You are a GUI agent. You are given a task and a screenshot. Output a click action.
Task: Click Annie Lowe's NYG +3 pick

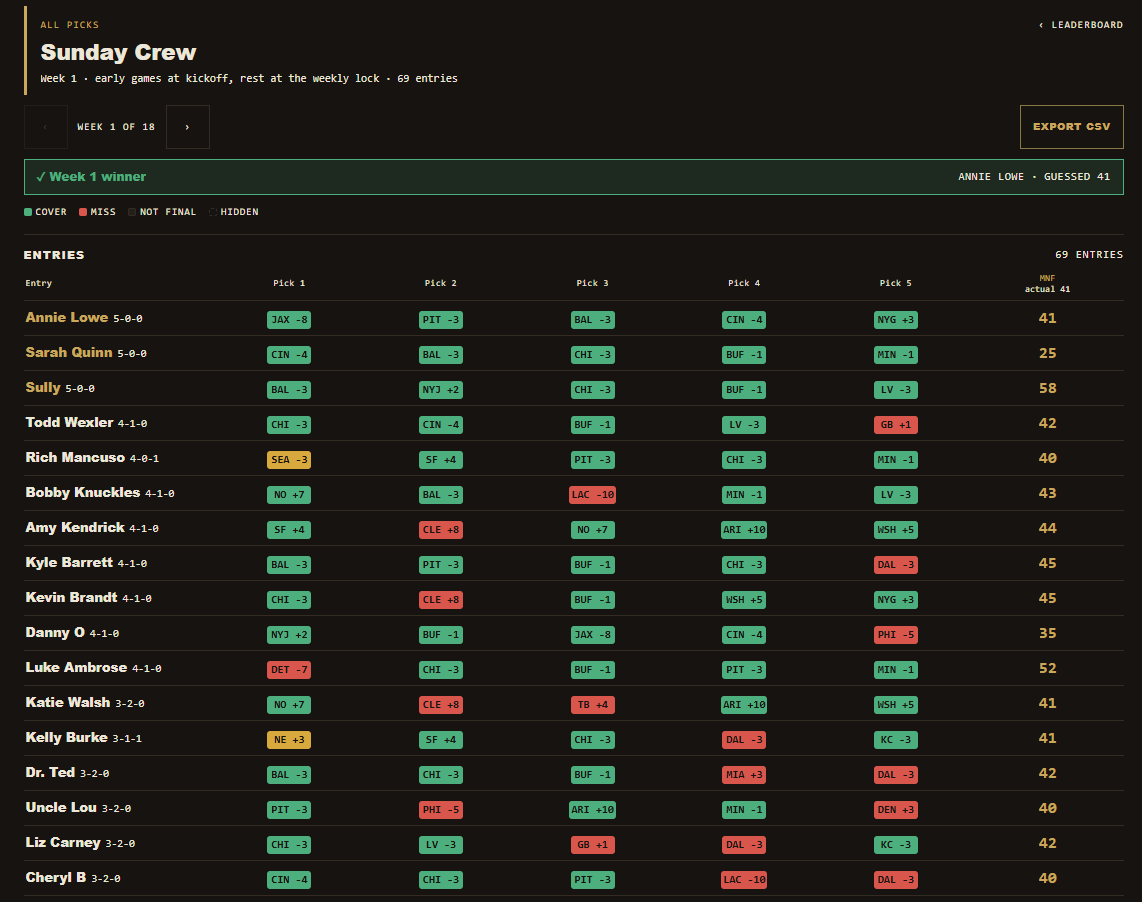(895, 320)
